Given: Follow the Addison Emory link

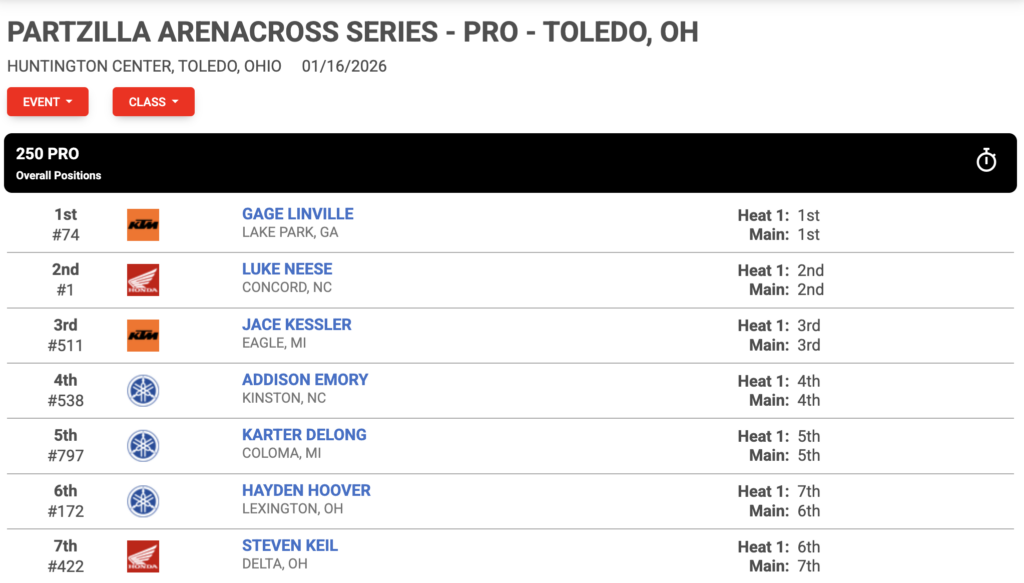Looking at the screenshot, I should tap(305, 380).
